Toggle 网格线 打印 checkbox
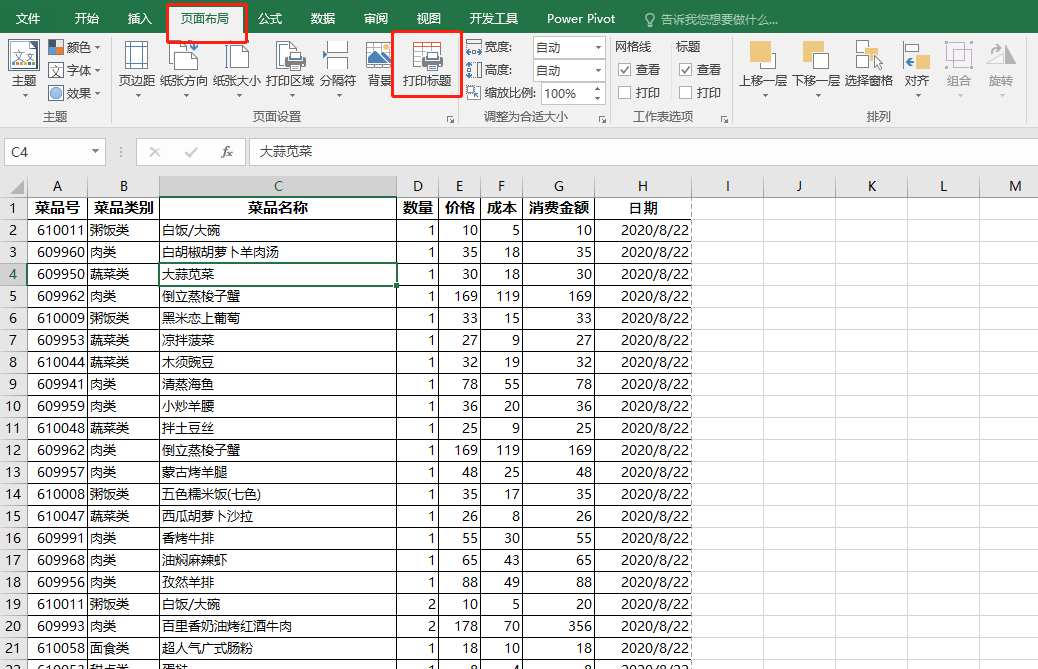1038x669 pixels. click(624, 93)
